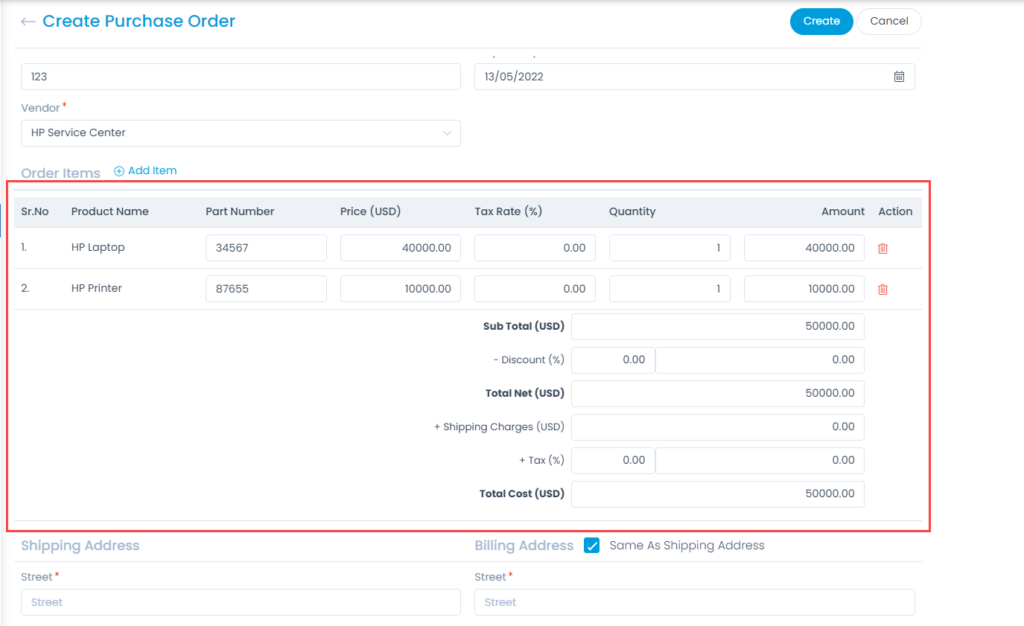Click the Shipping Address Street field
Viewport: 1024px width, 626px height.
coord(240,602)
